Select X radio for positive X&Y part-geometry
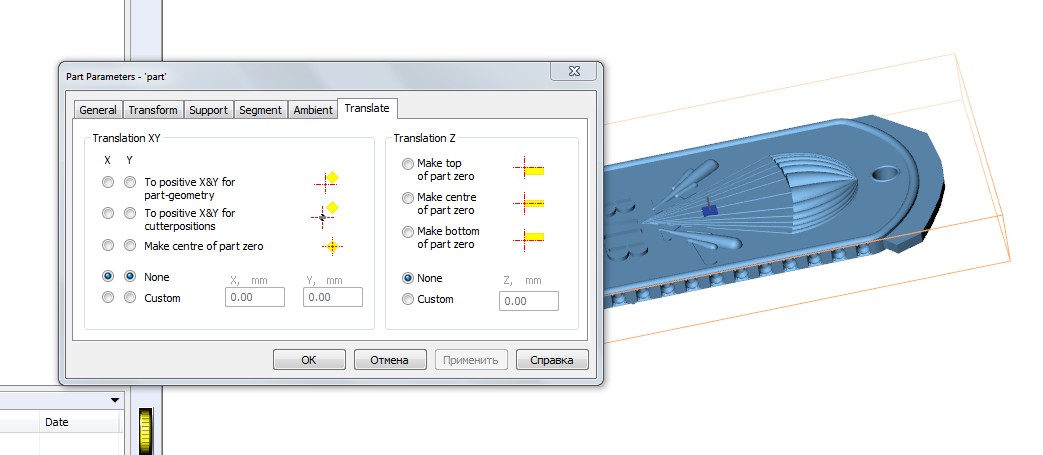 tap(108, 183)
